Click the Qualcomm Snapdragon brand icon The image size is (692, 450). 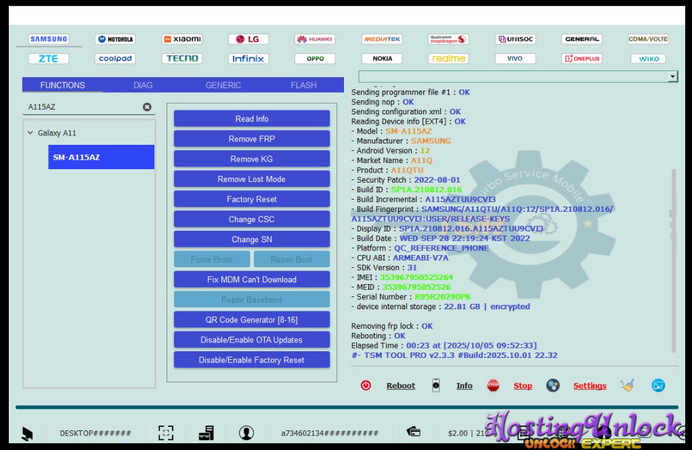[447, 39]
